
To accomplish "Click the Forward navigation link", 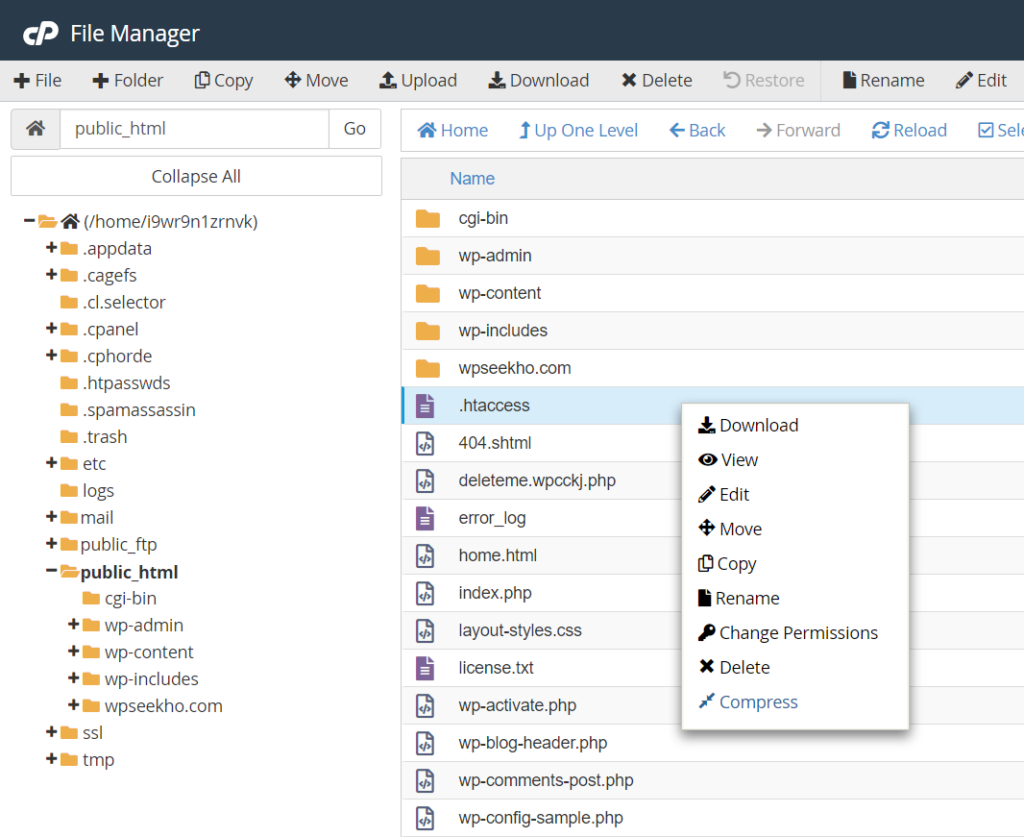I will click(x=798, y=131).
